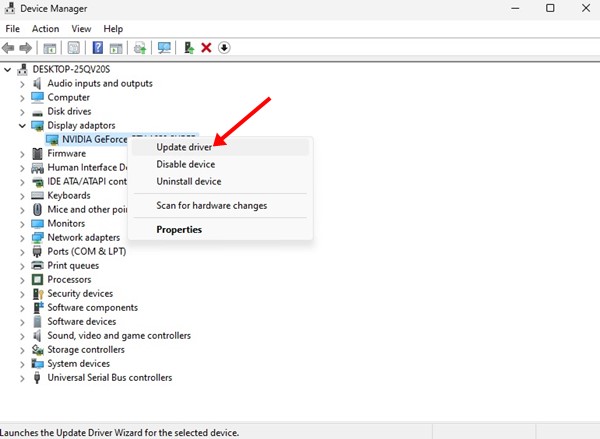
Task: Select Disable device in the context menu
Action: click(185, 164)
